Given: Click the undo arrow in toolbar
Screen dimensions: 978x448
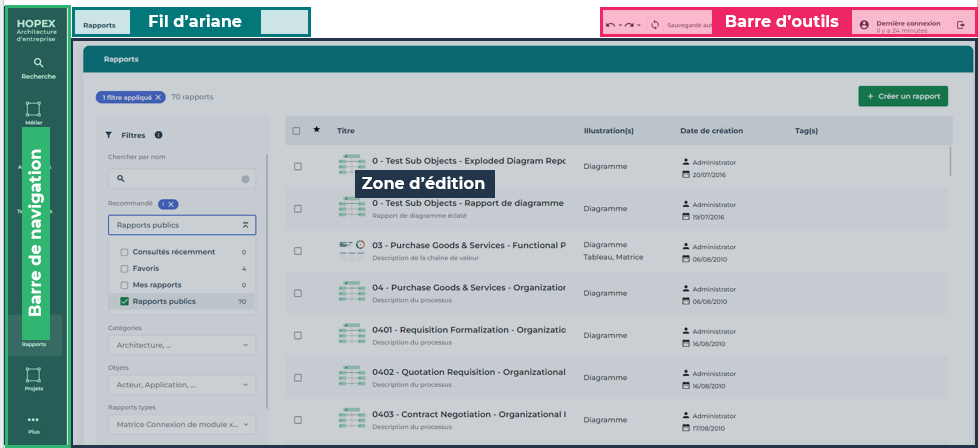Looking at the screenshot, I should pyautogui.click(x=611, y=24).
